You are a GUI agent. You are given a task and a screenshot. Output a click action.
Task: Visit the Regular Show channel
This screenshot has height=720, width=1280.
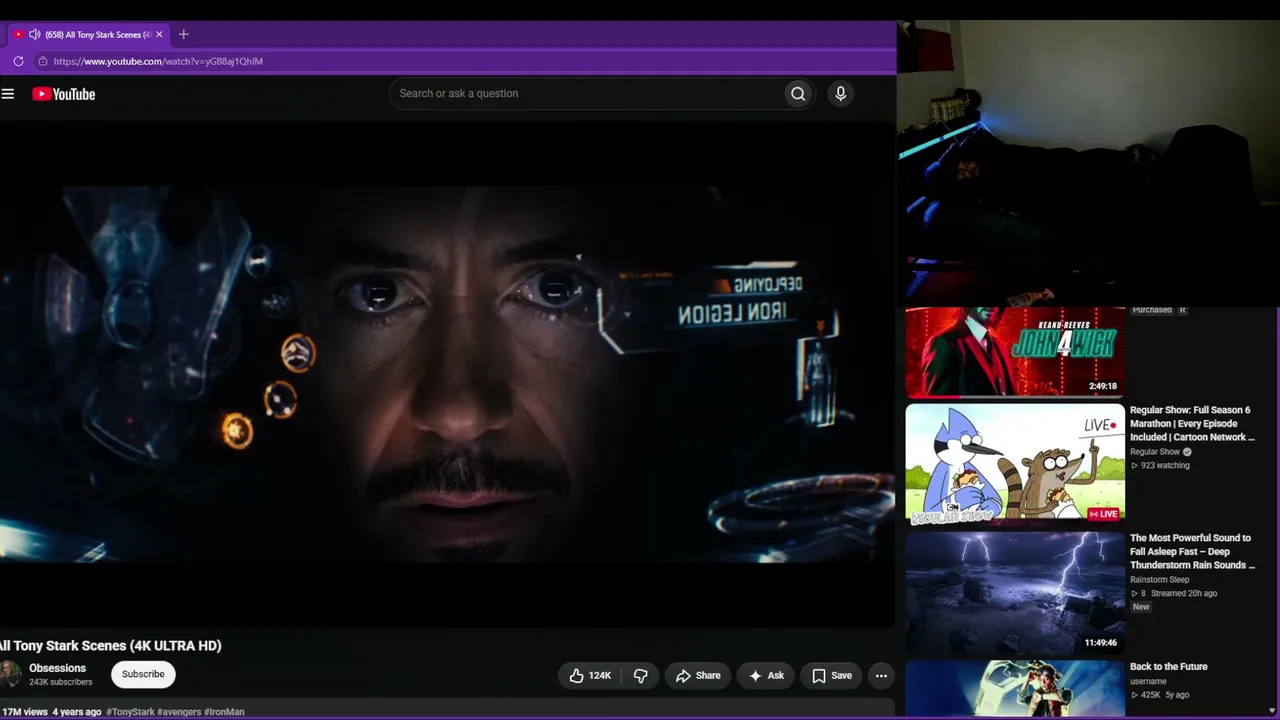(x=1155, y=452)
